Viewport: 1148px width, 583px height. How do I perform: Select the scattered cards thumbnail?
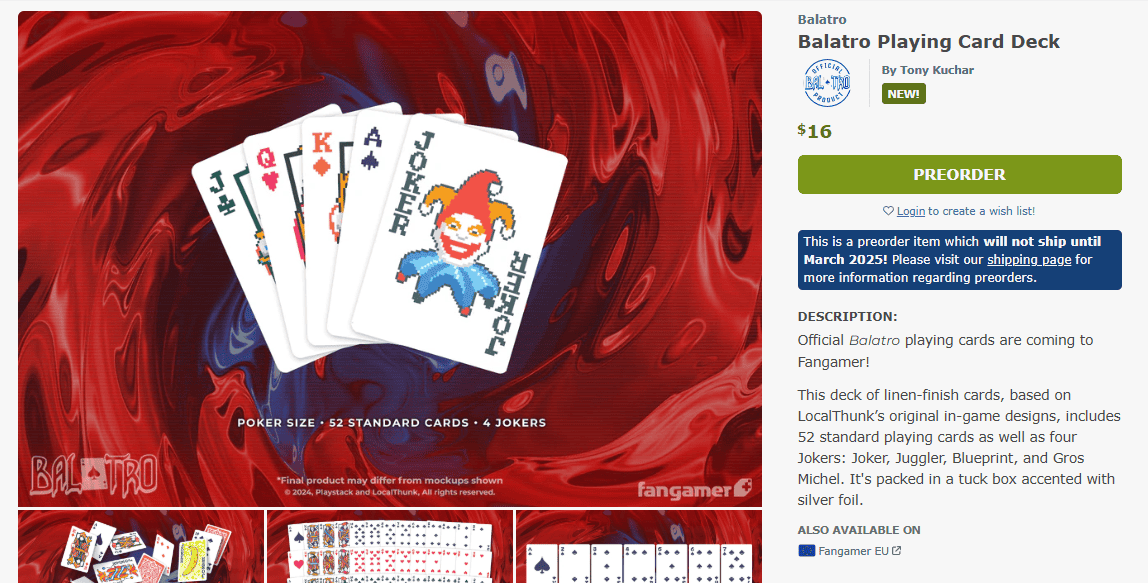tap(141, 547)
